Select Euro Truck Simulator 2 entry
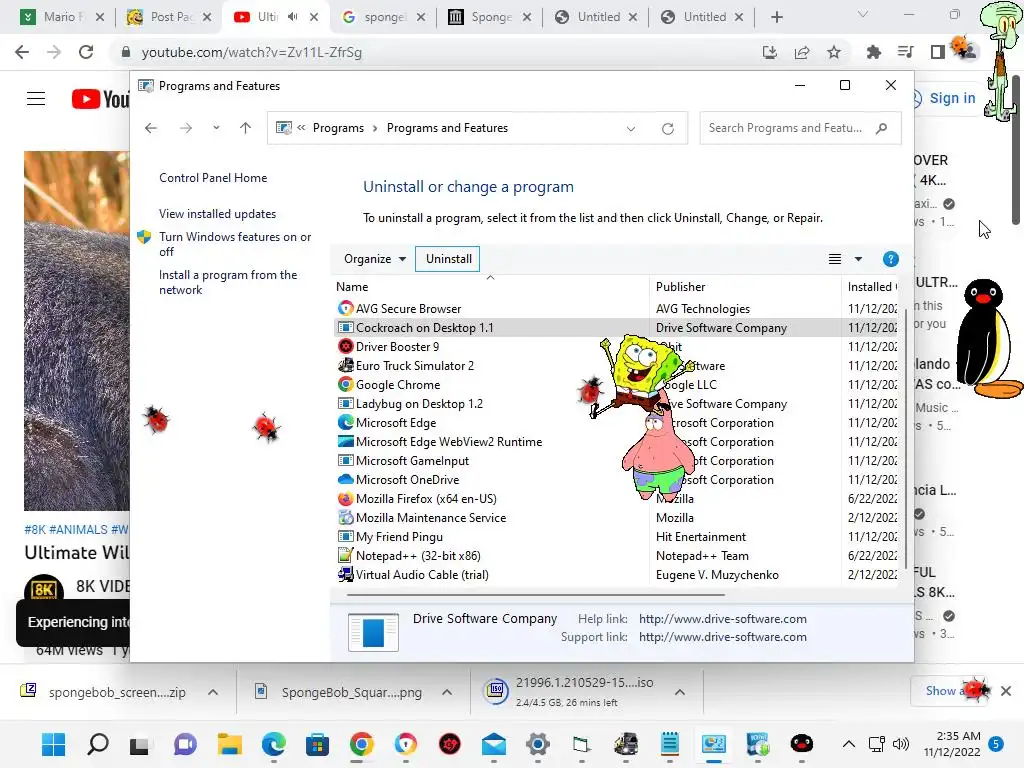Screen dimensions: 1024x768 tap(415, 366)
